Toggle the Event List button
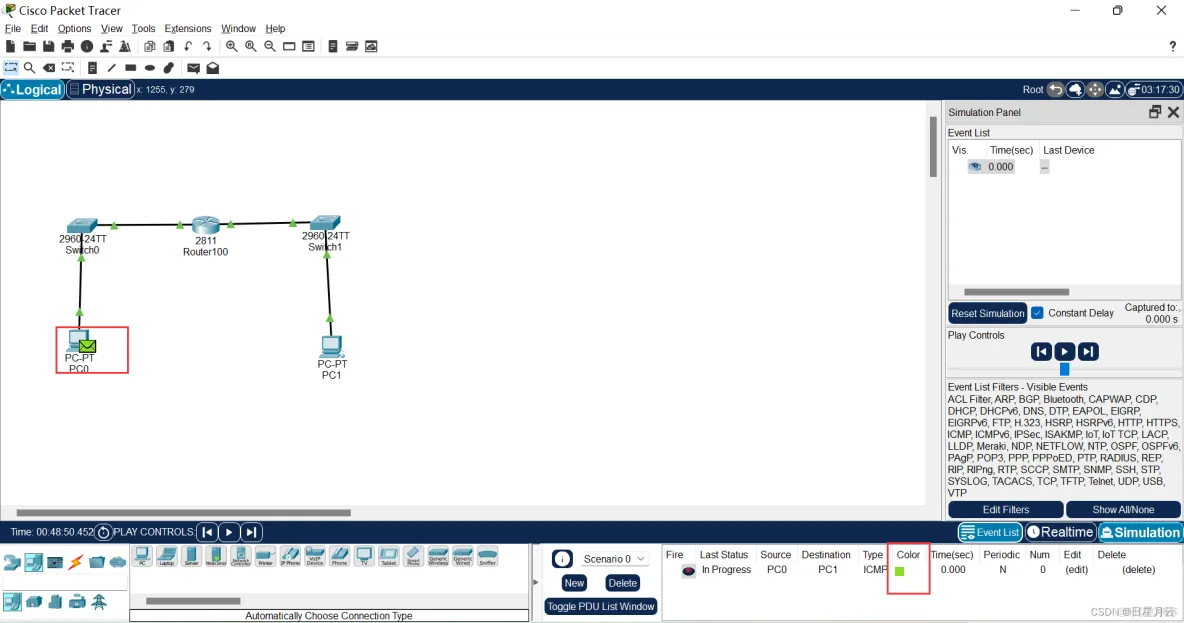Image resolution: width=1184 pixels, height=623 pixels. pyautogui.click(x=990, y=532)
